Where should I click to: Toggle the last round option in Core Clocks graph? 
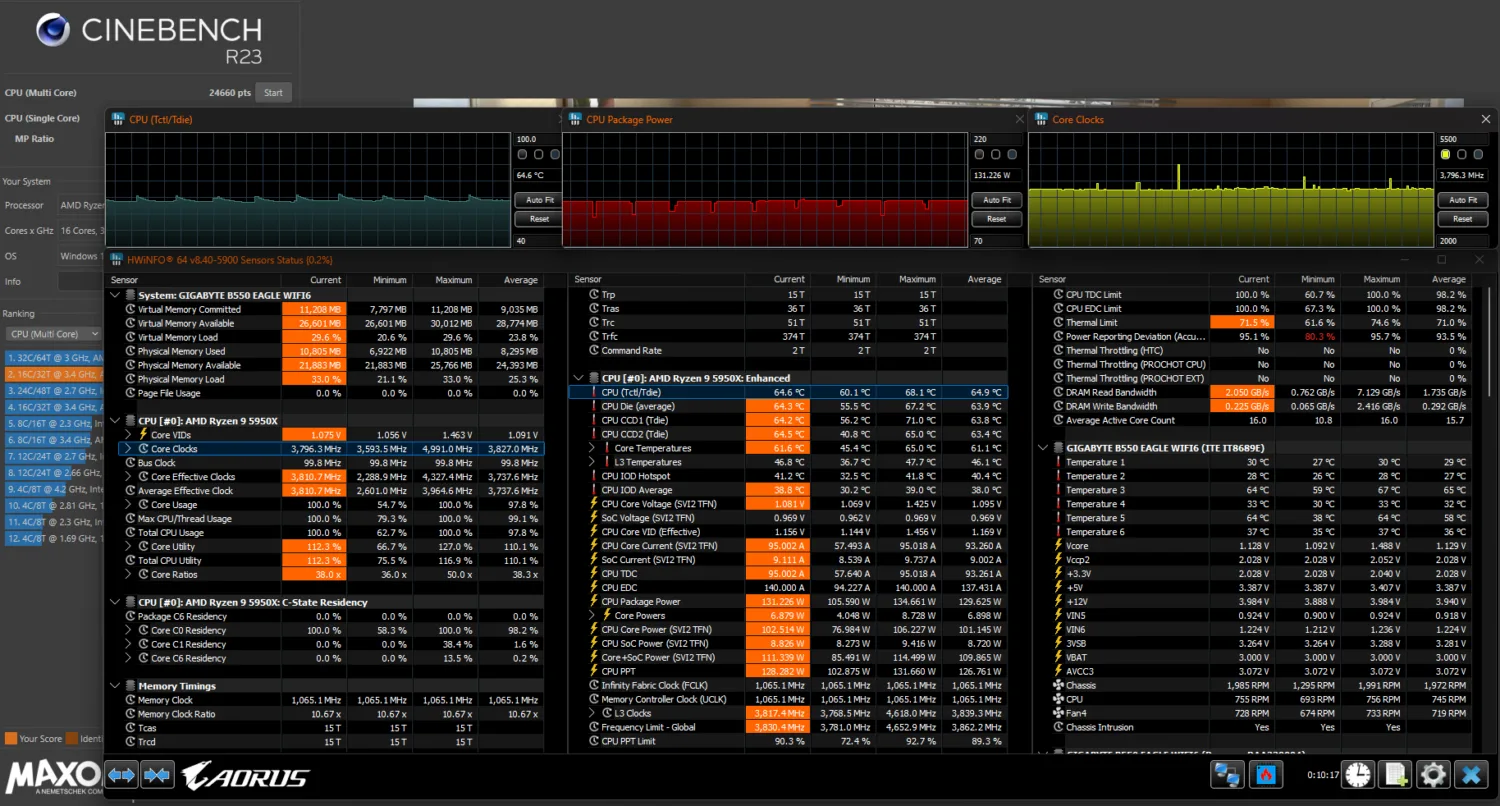pos(1478,155)
